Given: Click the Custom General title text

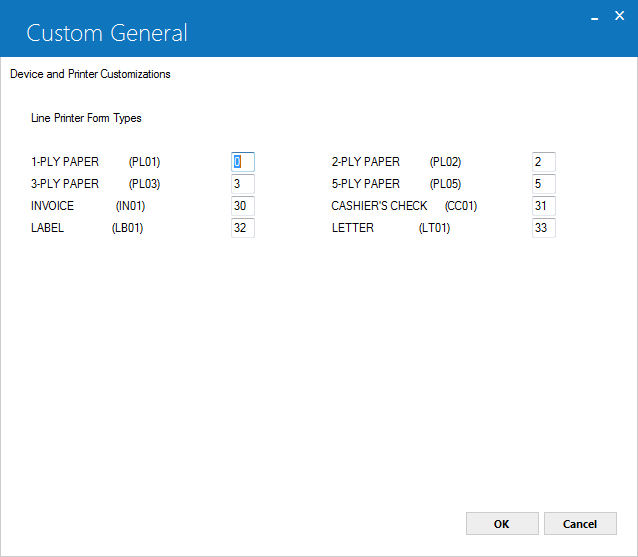Looking at the screenshot, I should coord(107,33).
